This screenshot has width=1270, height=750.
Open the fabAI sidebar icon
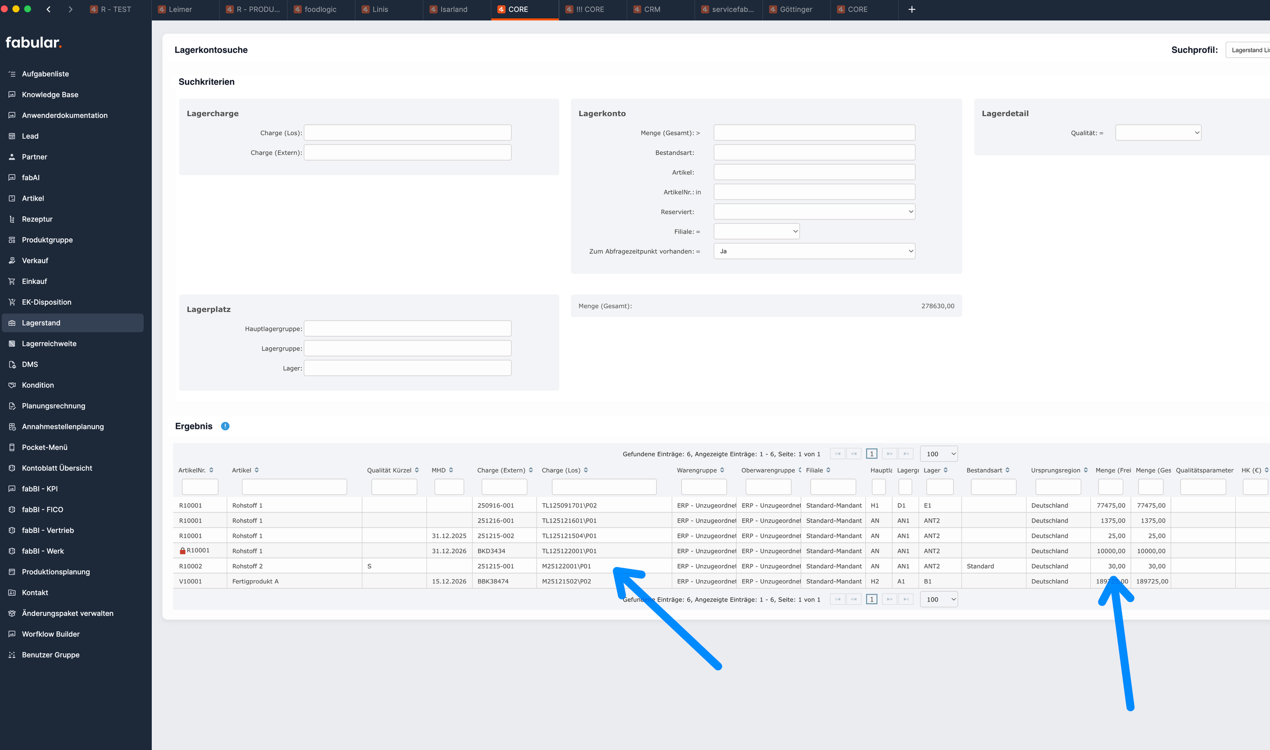pos(12,178)
